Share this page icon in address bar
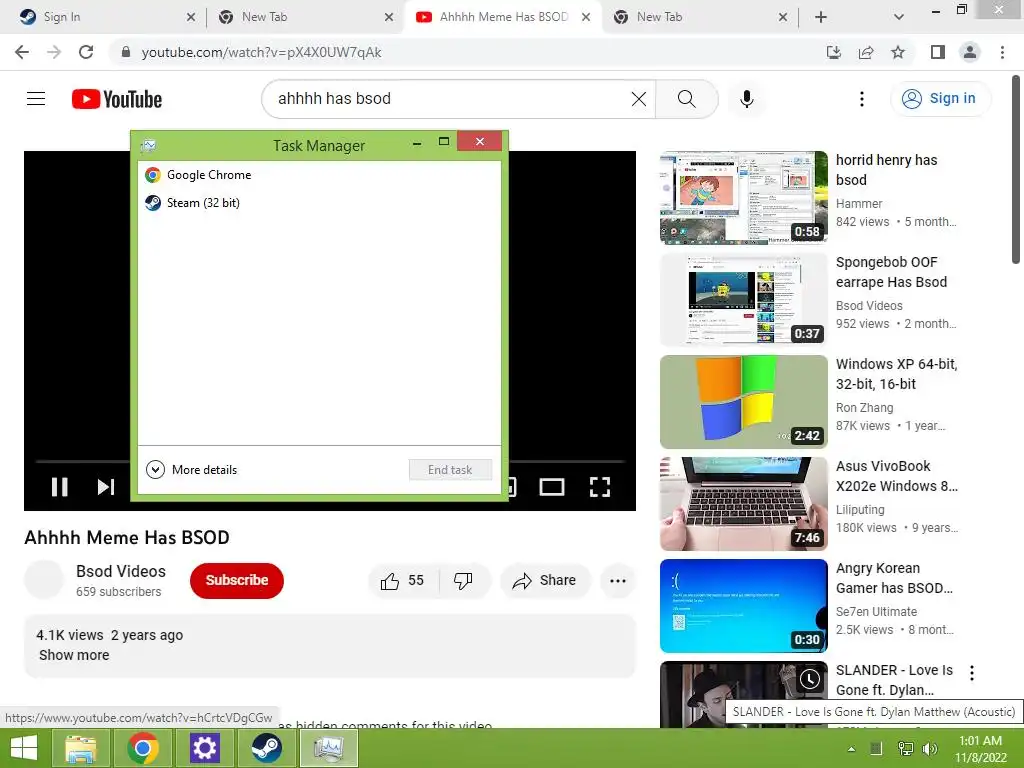 (x=866, y=52)
